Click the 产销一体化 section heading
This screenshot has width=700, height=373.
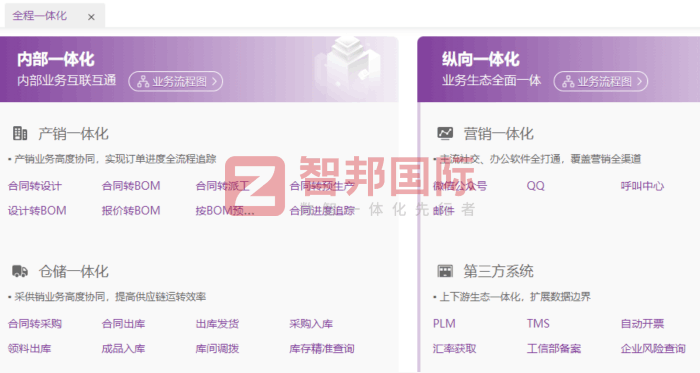click(x=73, y=133)
